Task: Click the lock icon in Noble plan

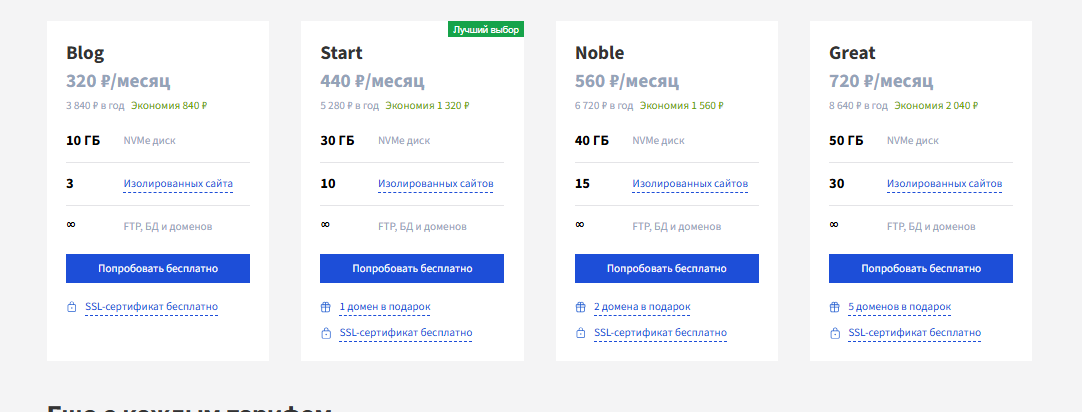Action: [x=580, y=333]
